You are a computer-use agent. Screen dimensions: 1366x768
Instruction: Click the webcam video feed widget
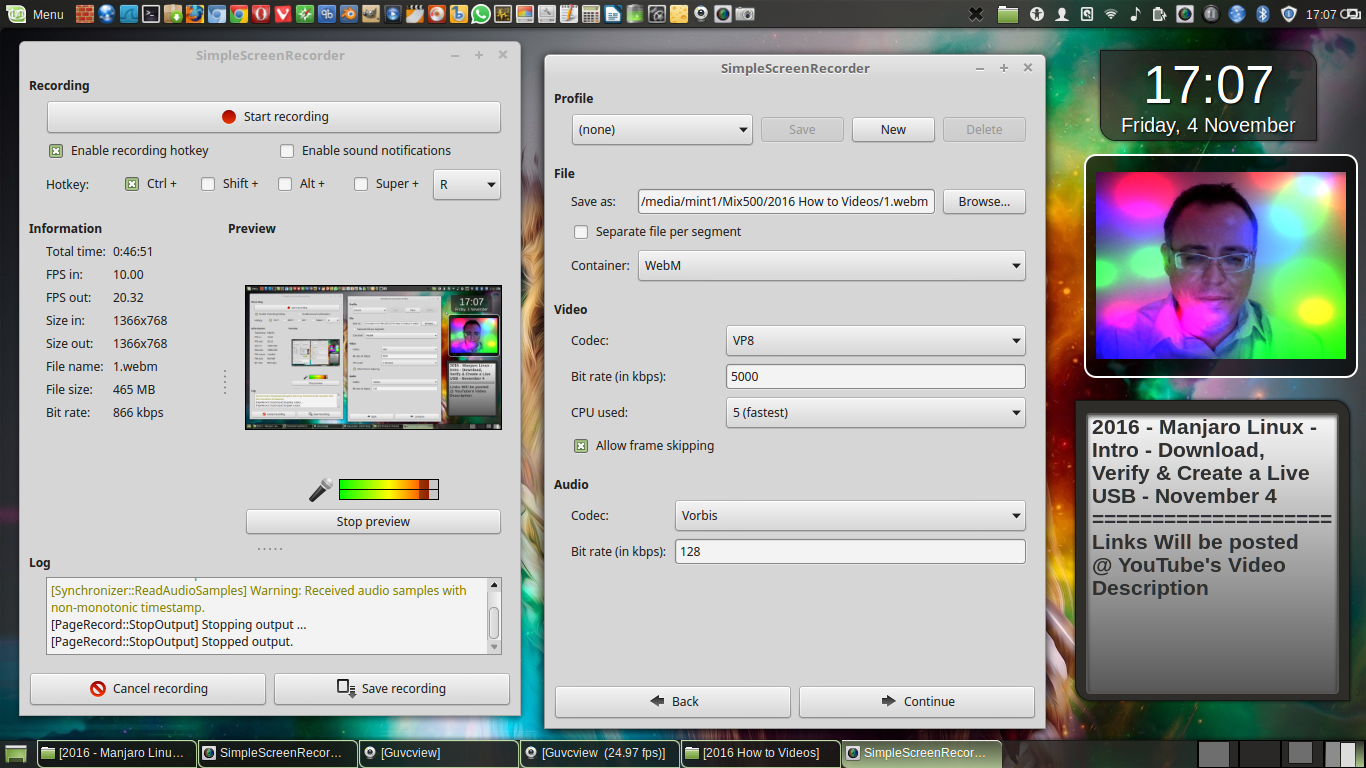click(x=1220, y=266)
